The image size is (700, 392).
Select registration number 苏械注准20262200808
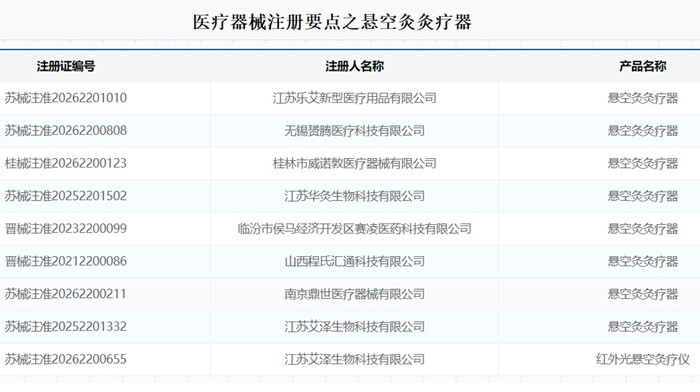click(66, 130)
